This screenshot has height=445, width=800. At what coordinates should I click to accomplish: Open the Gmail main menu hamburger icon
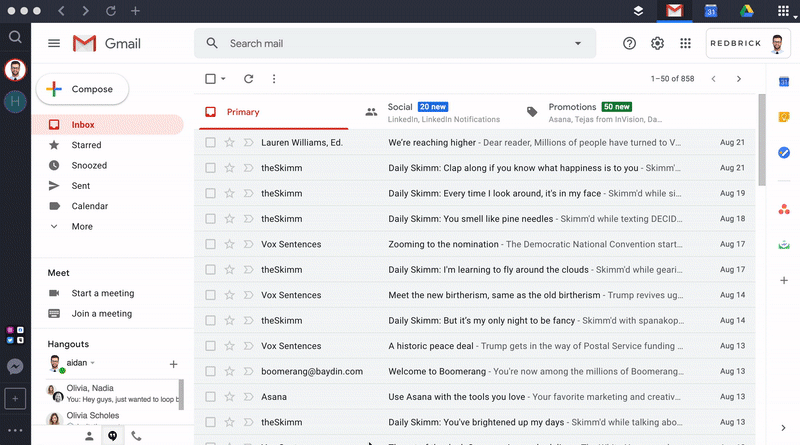coord(54,43)
